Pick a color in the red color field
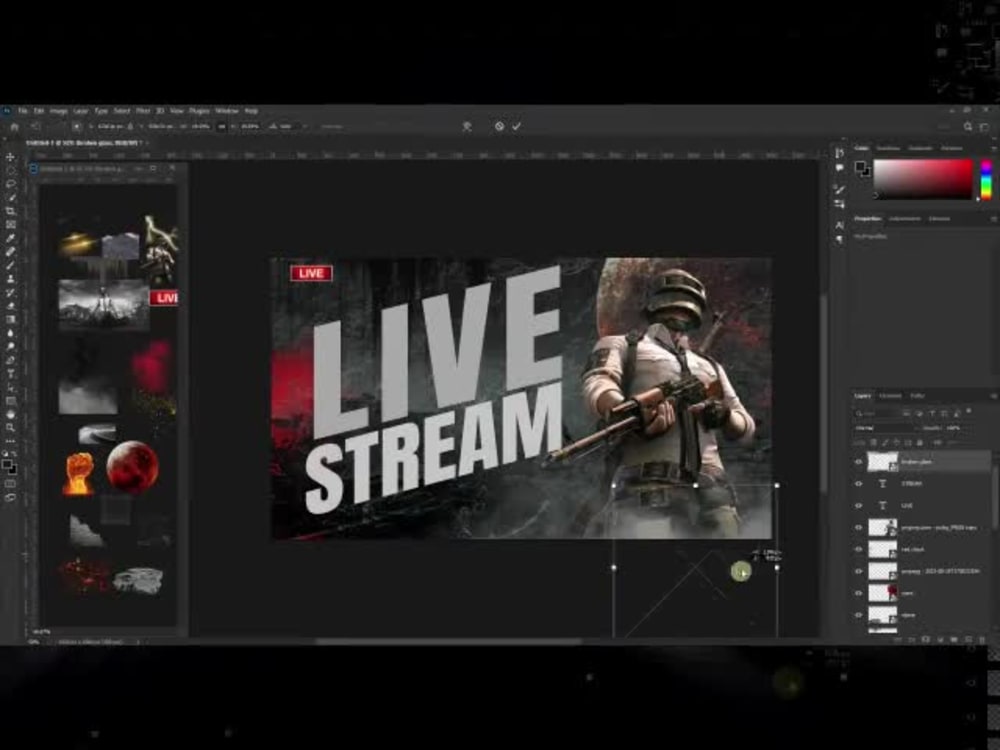Image resolution: width=1000 pixels, height=750 pixels. [923, 179]
